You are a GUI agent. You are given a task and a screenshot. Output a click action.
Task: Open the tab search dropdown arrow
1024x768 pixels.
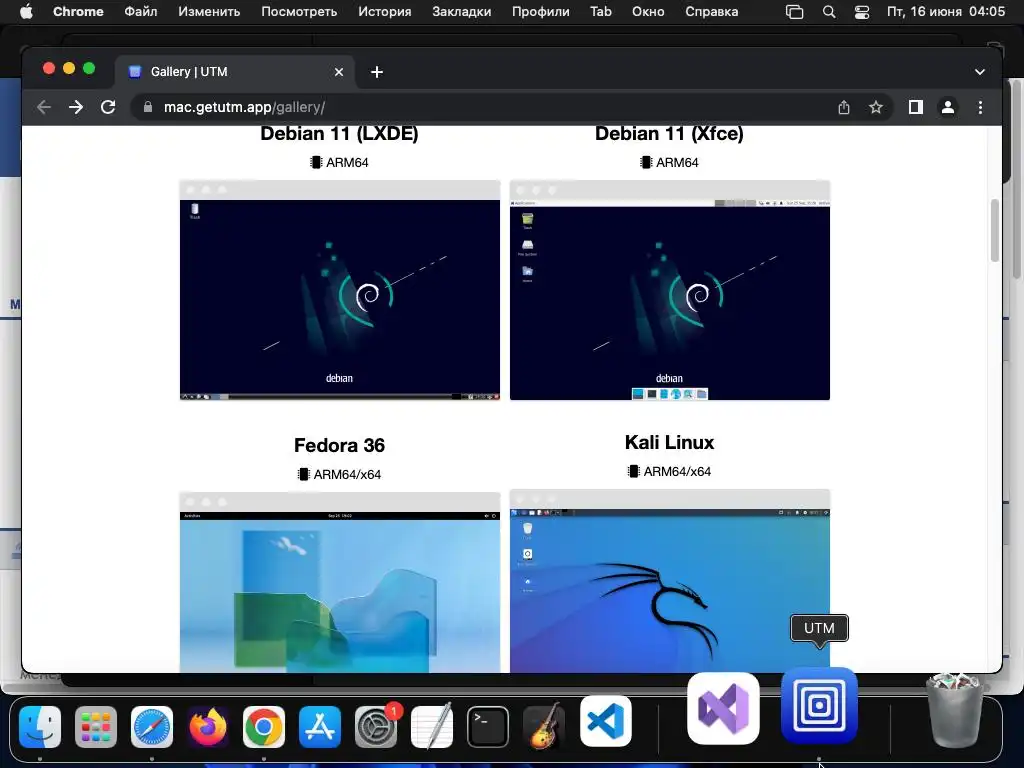click(x=980, y=72)
